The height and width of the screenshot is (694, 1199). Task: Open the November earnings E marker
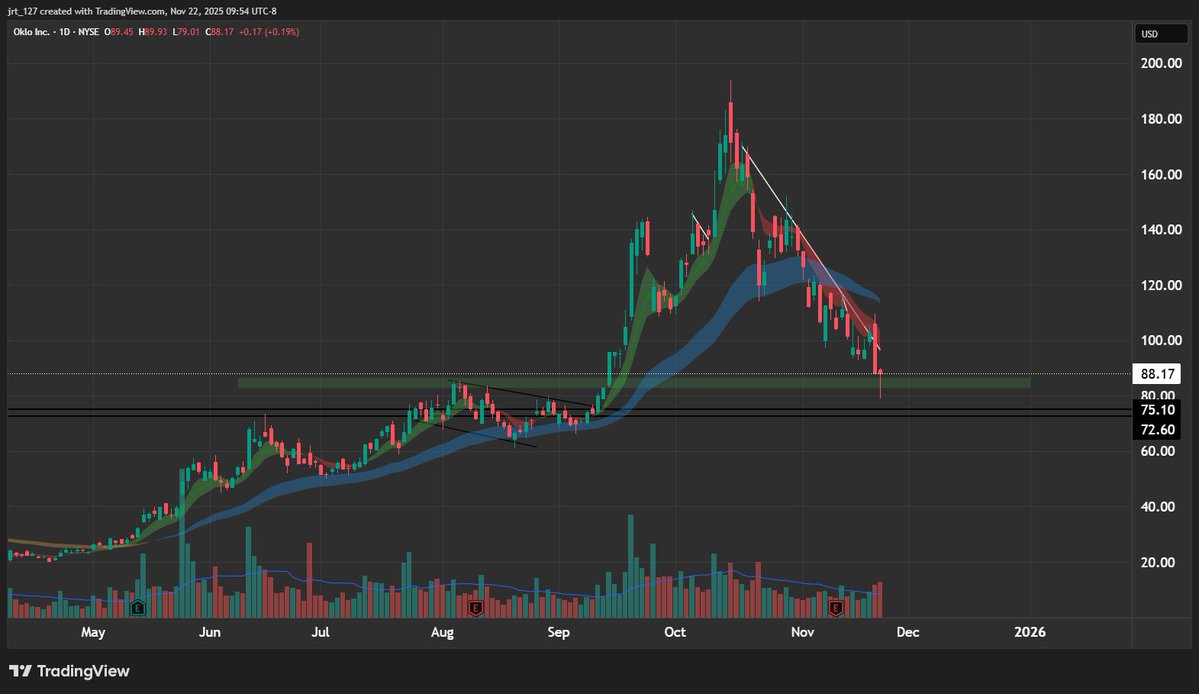(x=835, y=607)
